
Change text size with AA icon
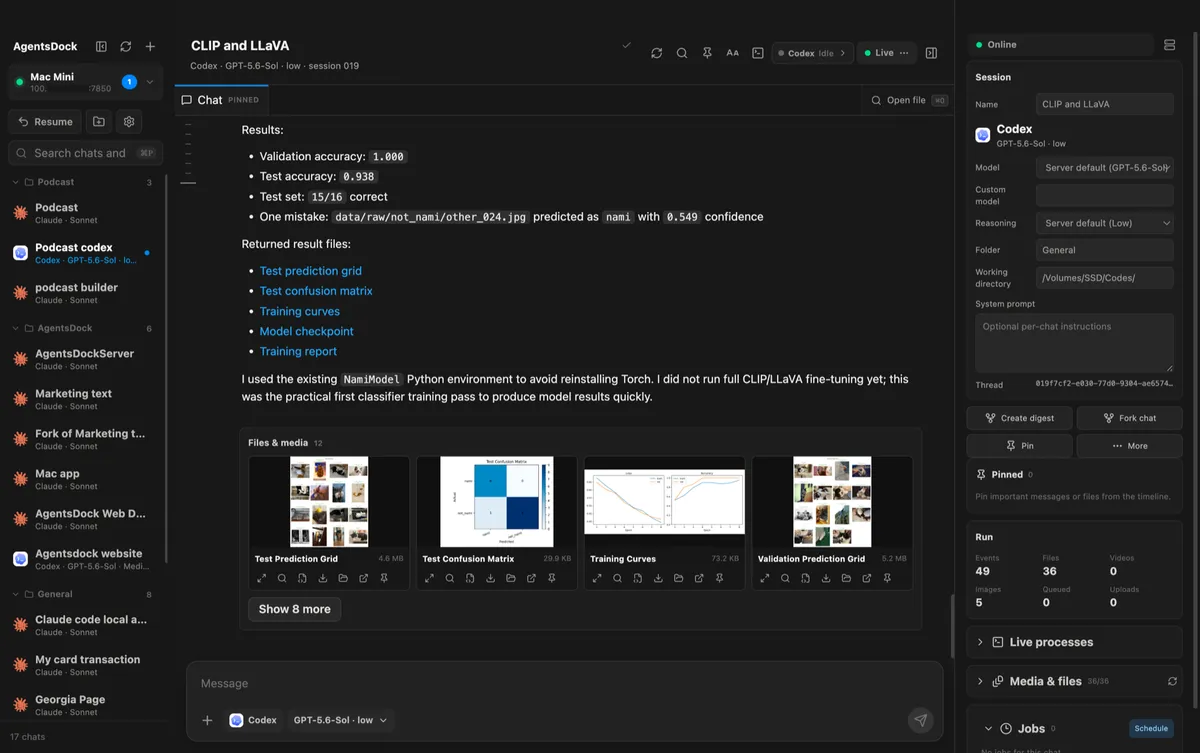(732, 53)
